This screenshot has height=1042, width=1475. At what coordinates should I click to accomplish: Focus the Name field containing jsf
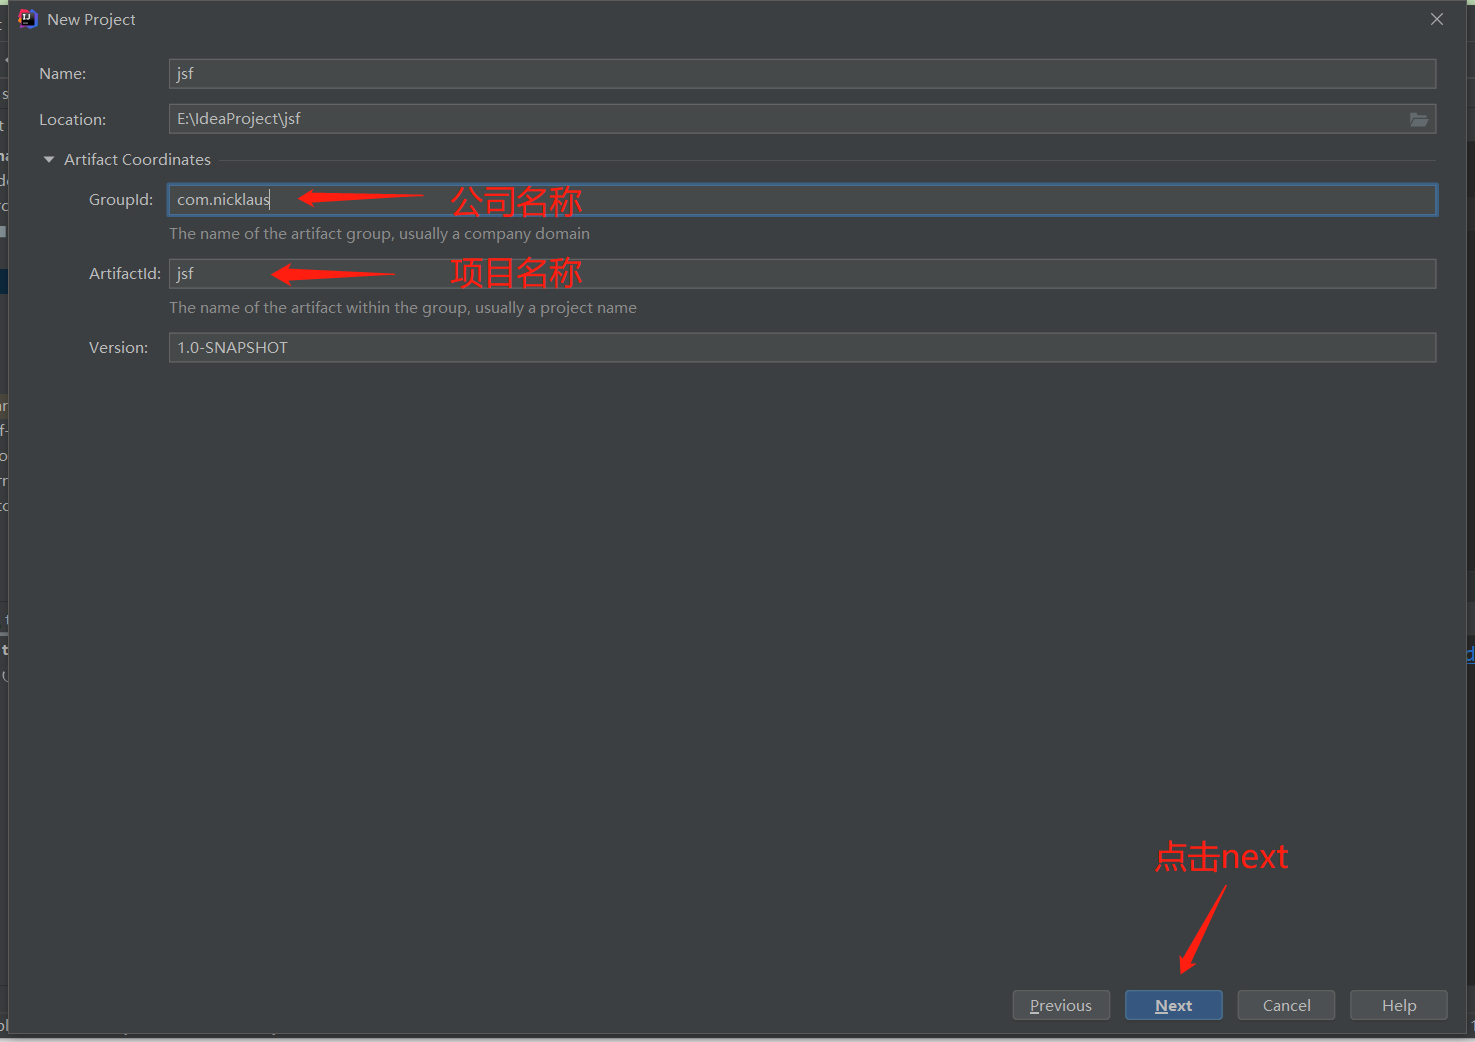pyautogui.click(x=800, y=73)
